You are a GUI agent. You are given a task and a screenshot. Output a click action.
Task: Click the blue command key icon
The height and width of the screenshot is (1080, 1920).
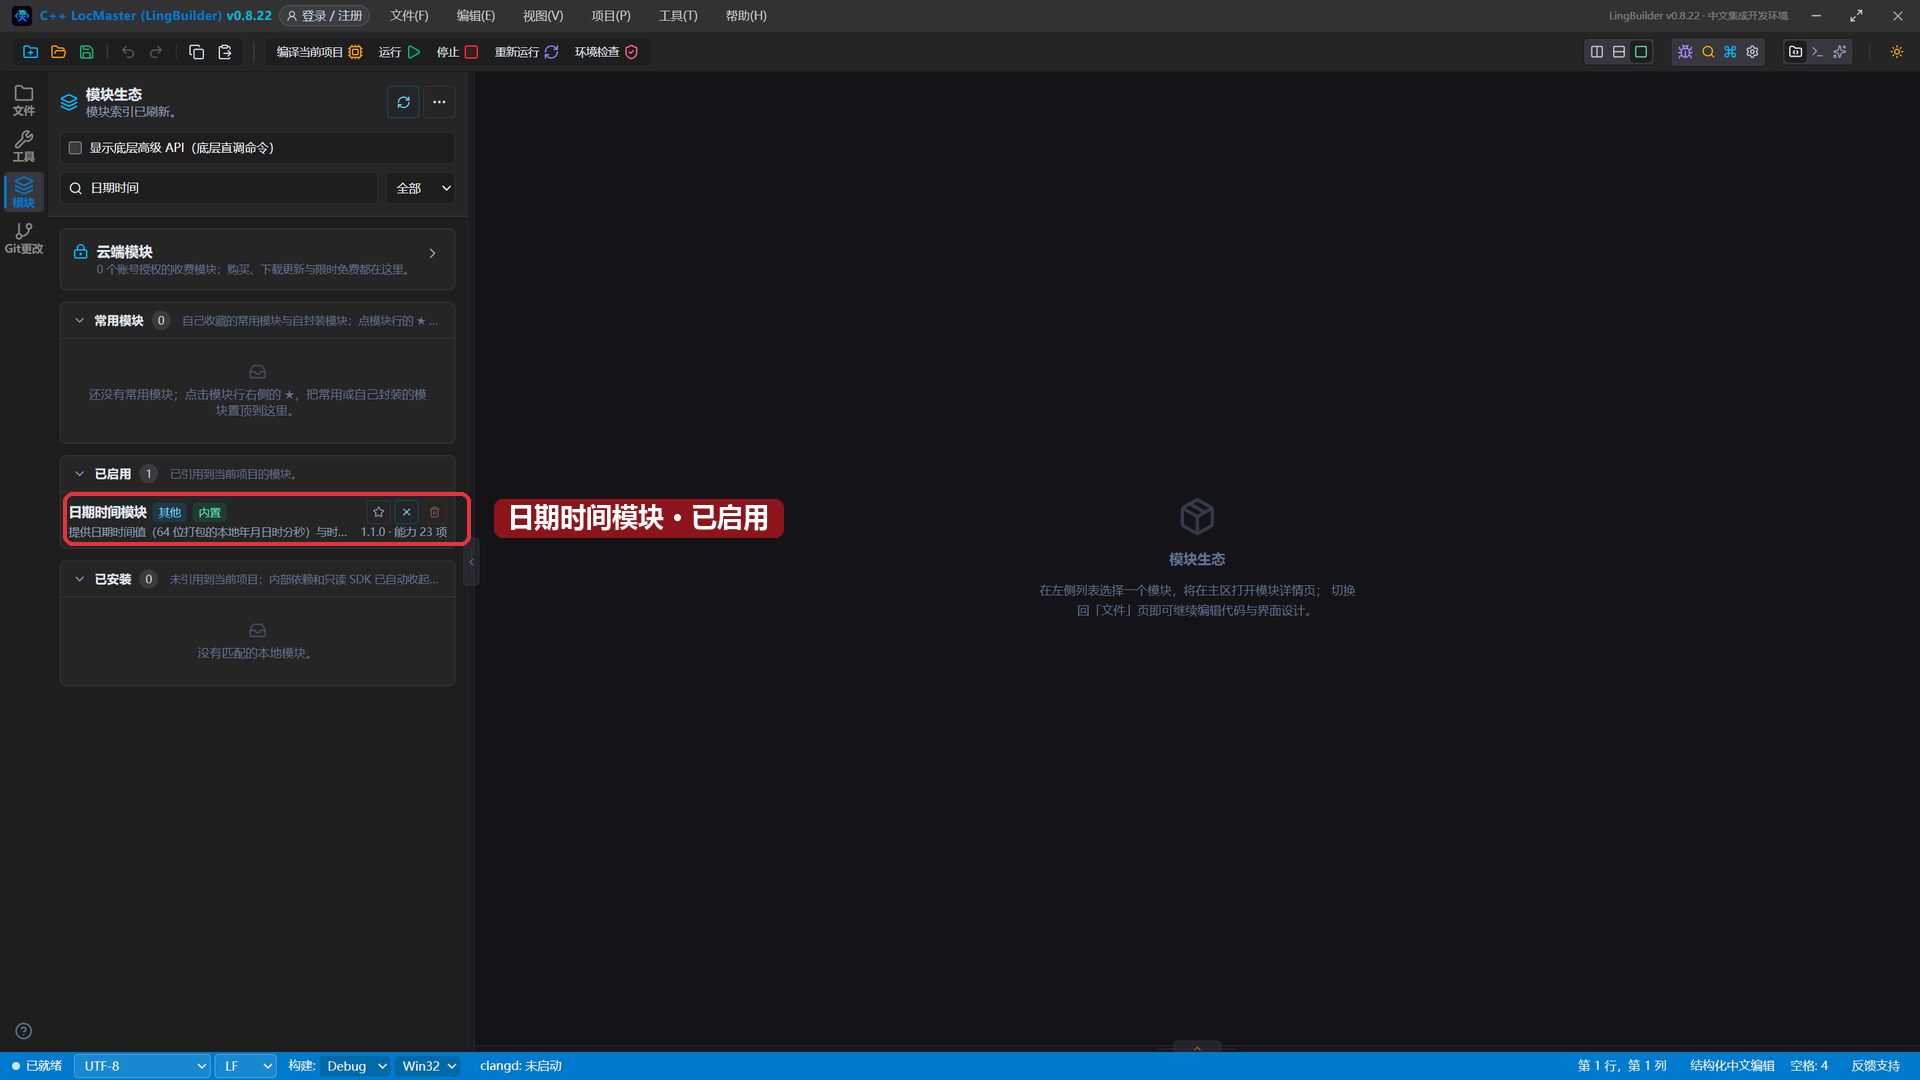click(x=1730, y=52)
